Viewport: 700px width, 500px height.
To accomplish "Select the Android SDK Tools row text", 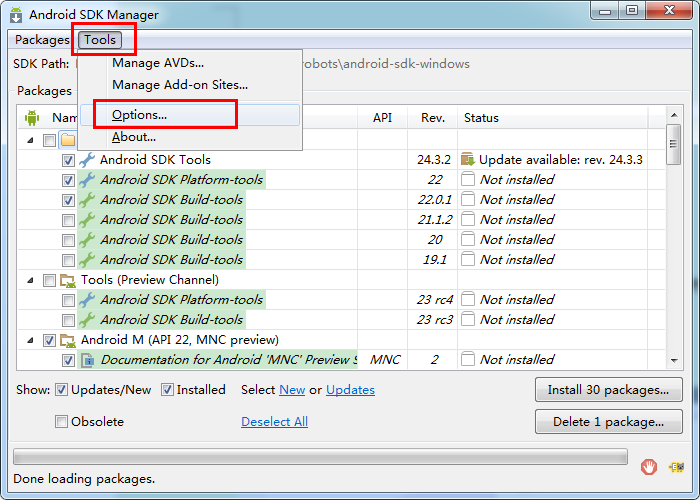I will [x=155, y=160].
